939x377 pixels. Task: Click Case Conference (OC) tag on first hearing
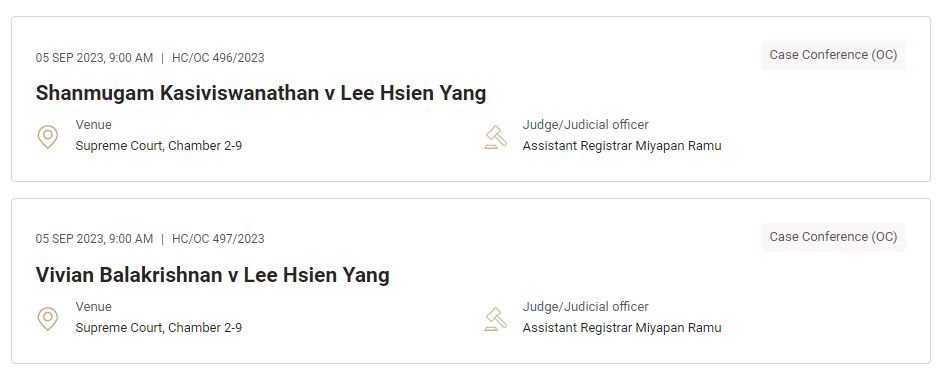coord(833,55)
